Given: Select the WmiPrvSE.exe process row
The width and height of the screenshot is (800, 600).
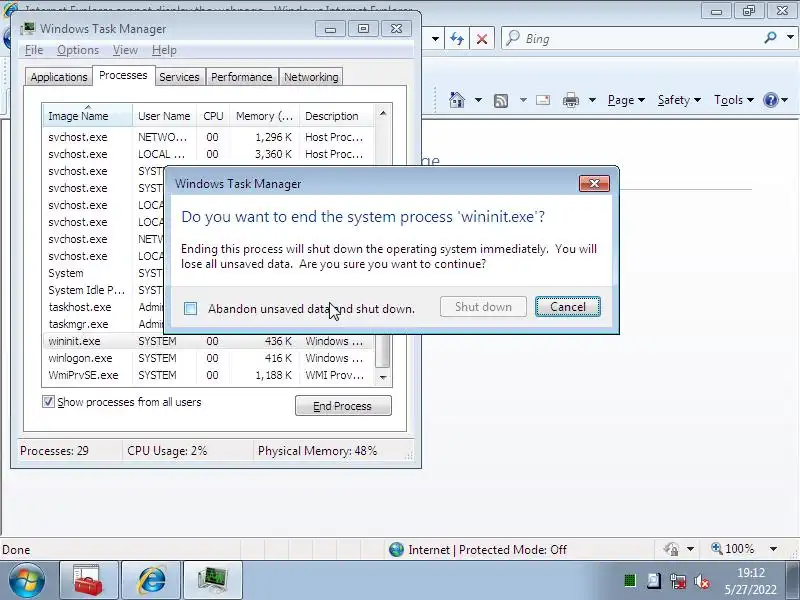Looking at the screenshot, I should (x=208, y=375).
